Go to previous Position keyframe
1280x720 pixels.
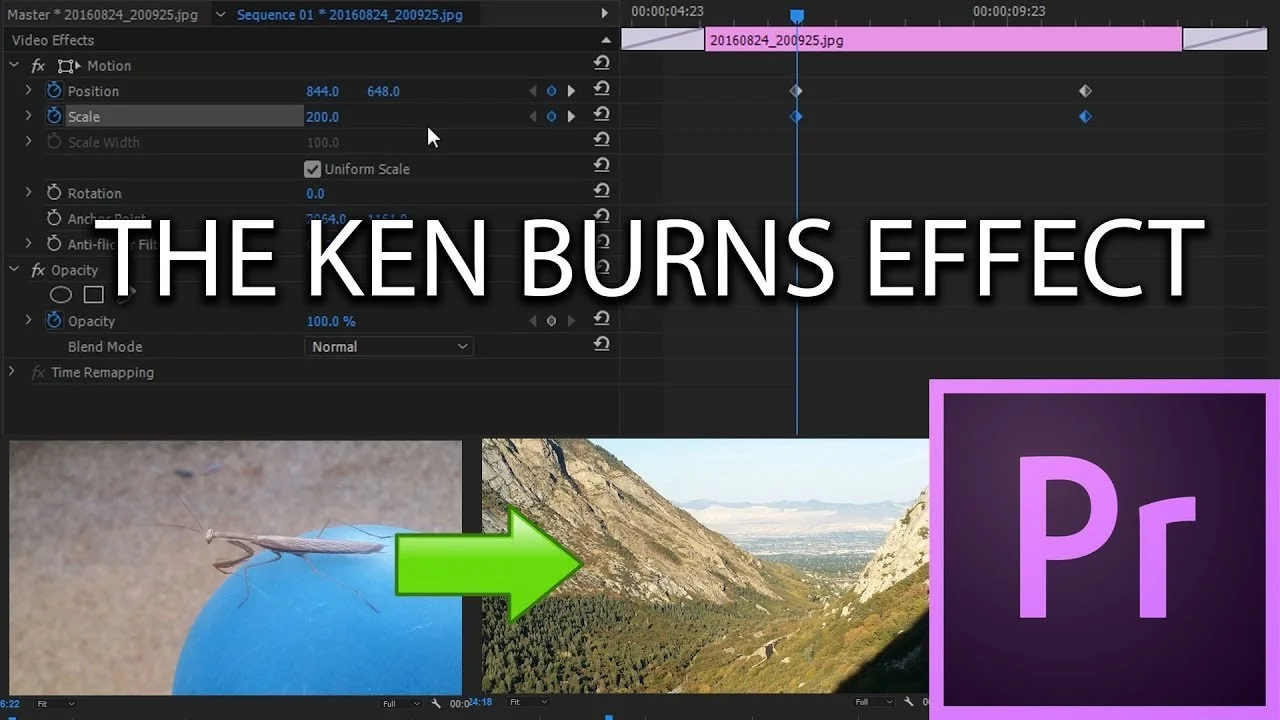[533, 91]
